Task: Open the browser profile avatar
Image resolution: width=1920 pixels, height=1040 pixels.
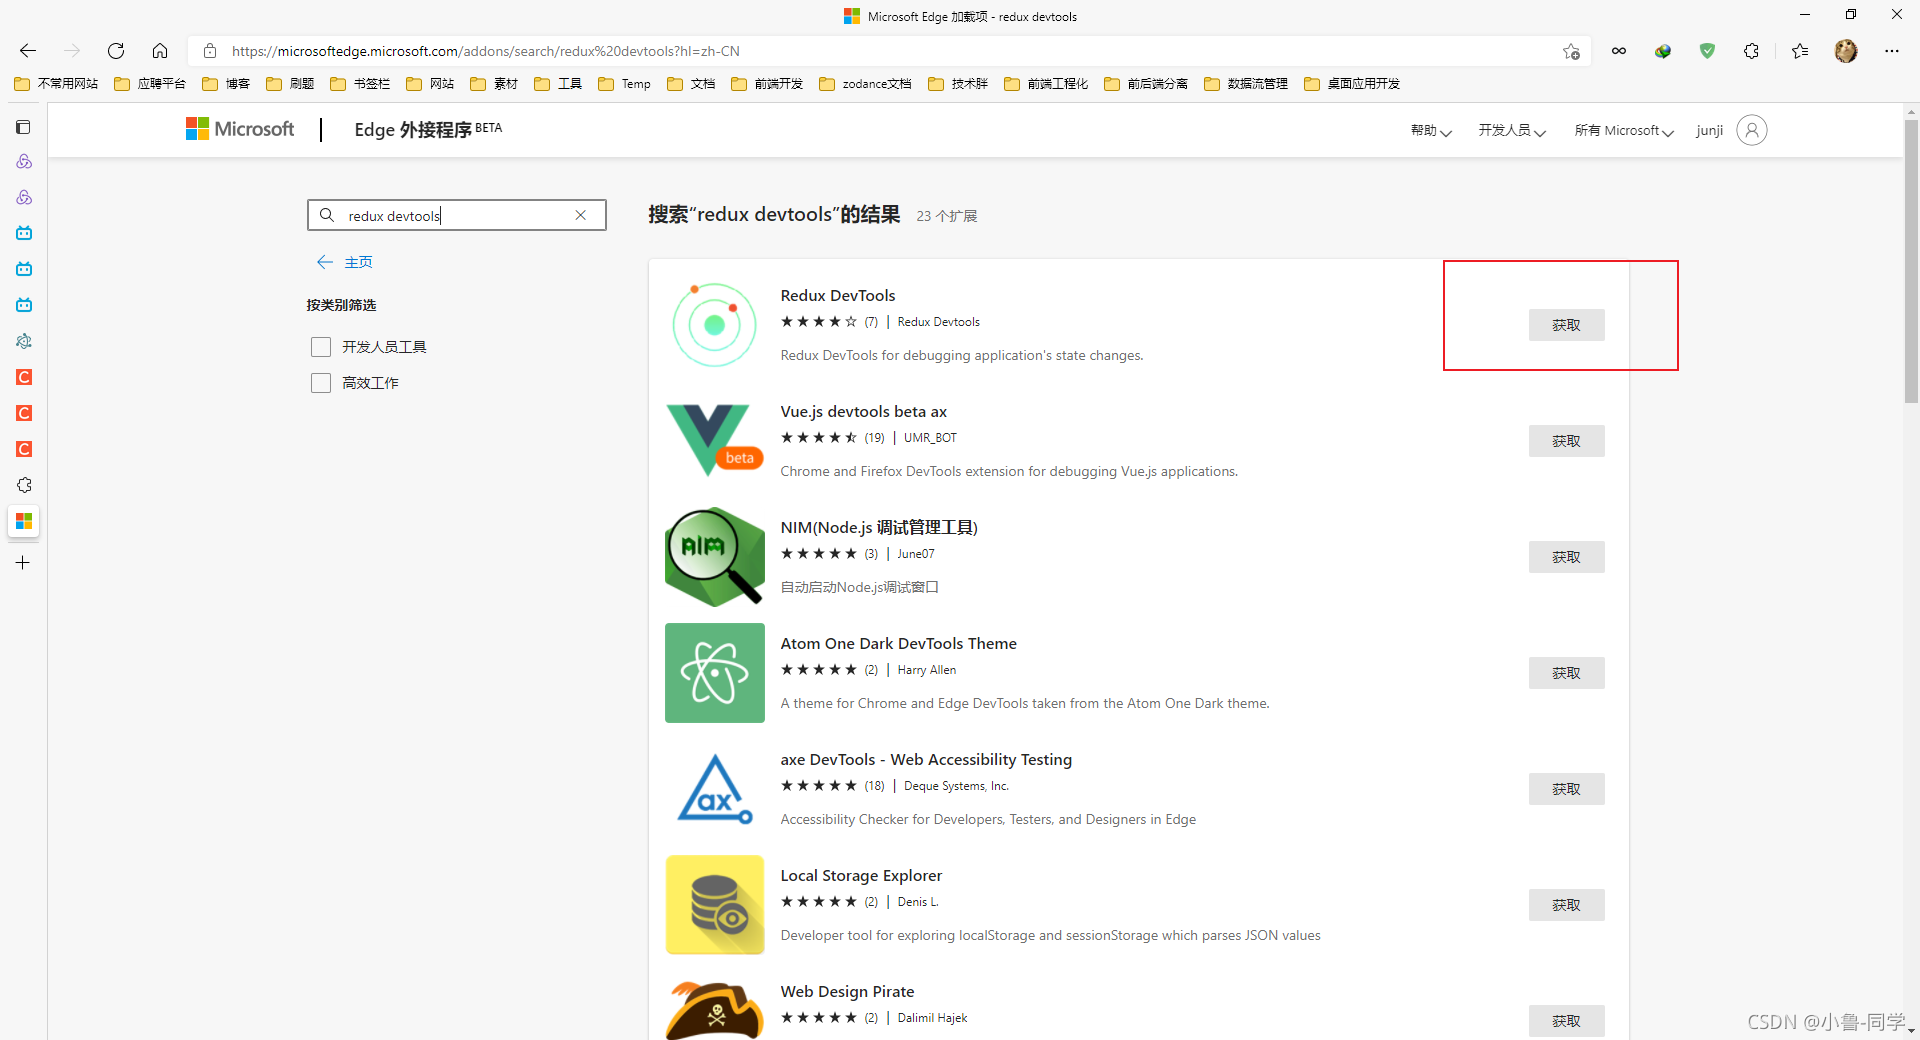Action: (1846, 51)
